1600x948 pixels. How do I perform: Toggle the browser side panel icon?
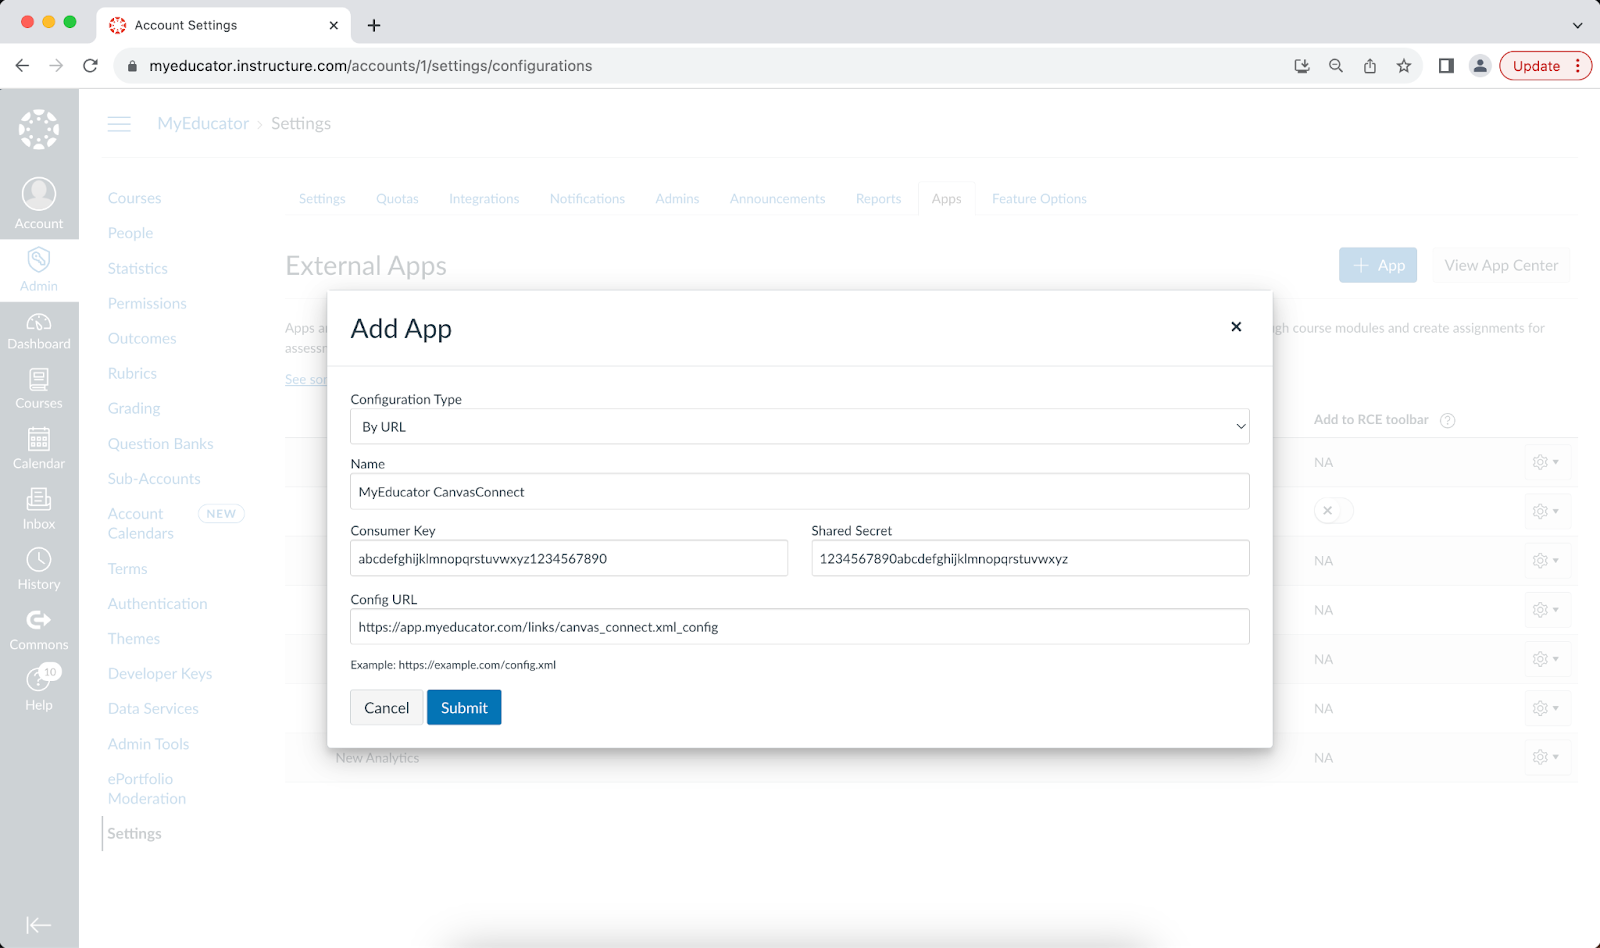click(x=1446, y=66)
